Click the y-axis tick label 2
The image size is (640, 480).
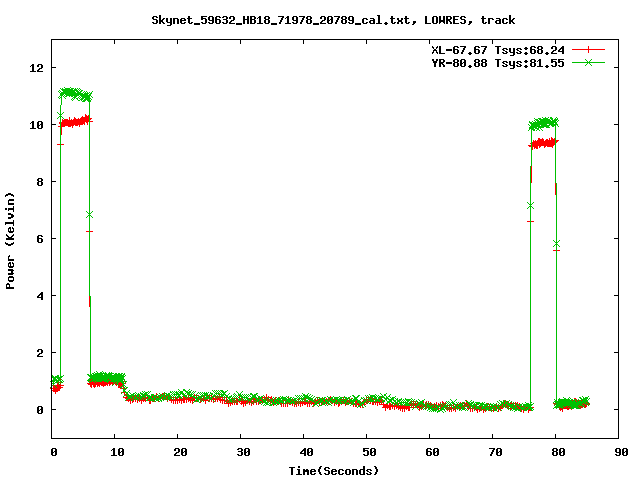point(40,353)
